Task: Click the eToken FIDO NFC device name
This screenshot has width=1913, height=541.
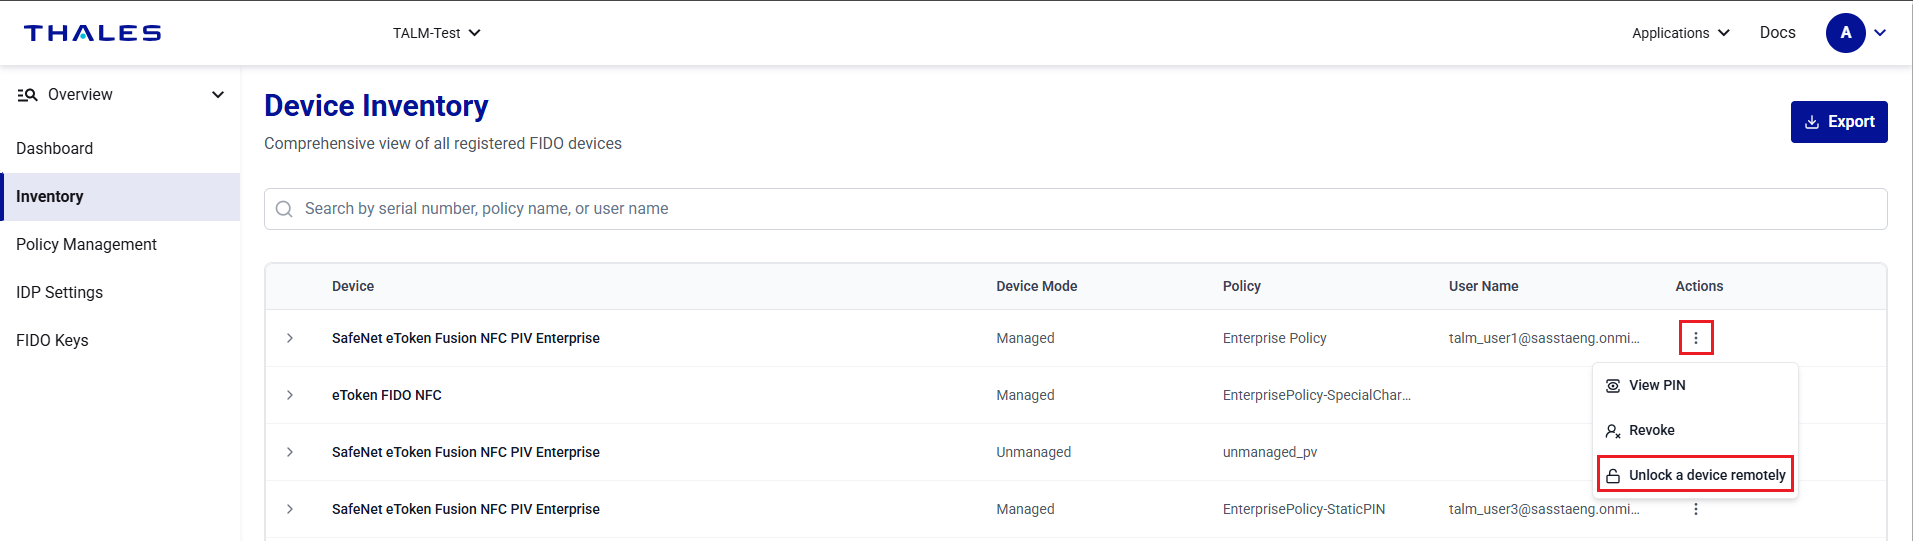Action: (x=386, y=395)
